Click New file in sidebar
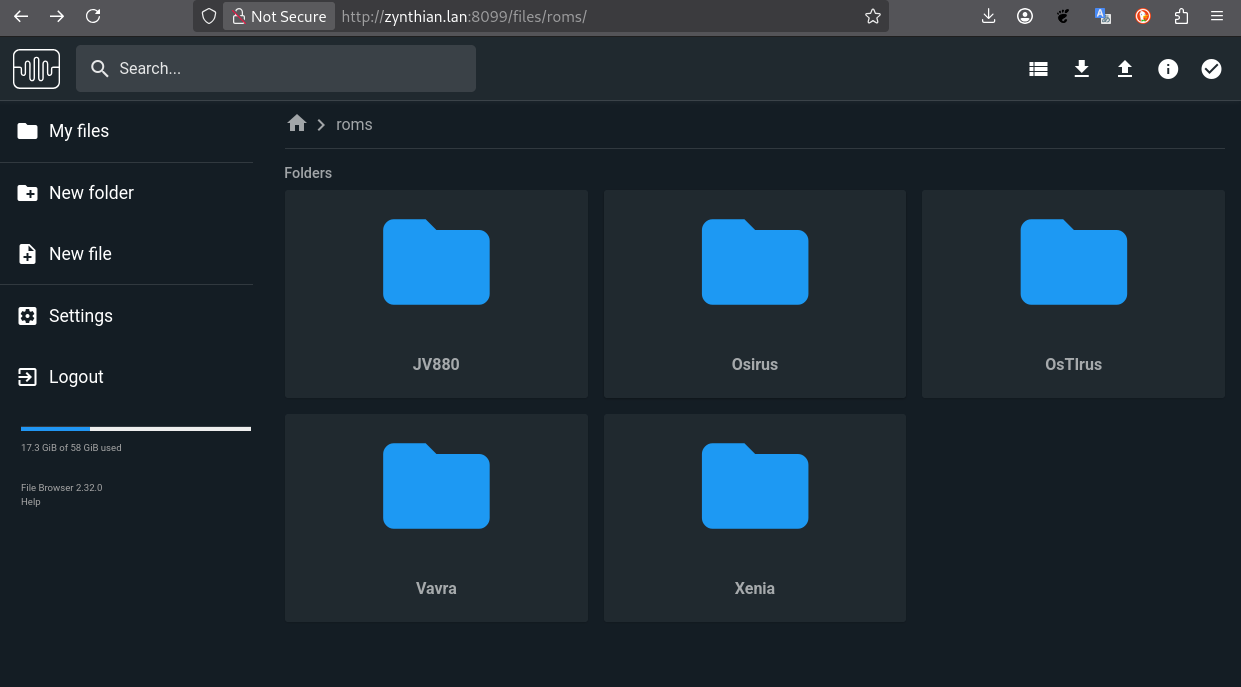Image resolution: width=1241 pixels, height=687 pixels. click(80, 254)
